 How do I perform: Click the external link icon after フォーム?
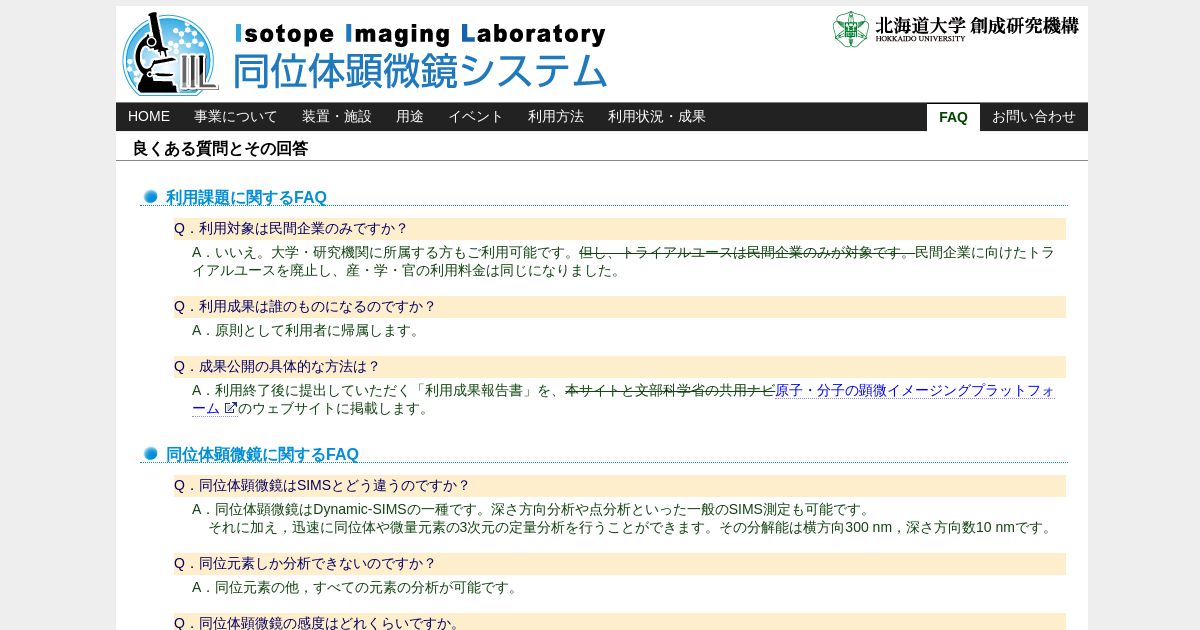[x=230, y=408]
